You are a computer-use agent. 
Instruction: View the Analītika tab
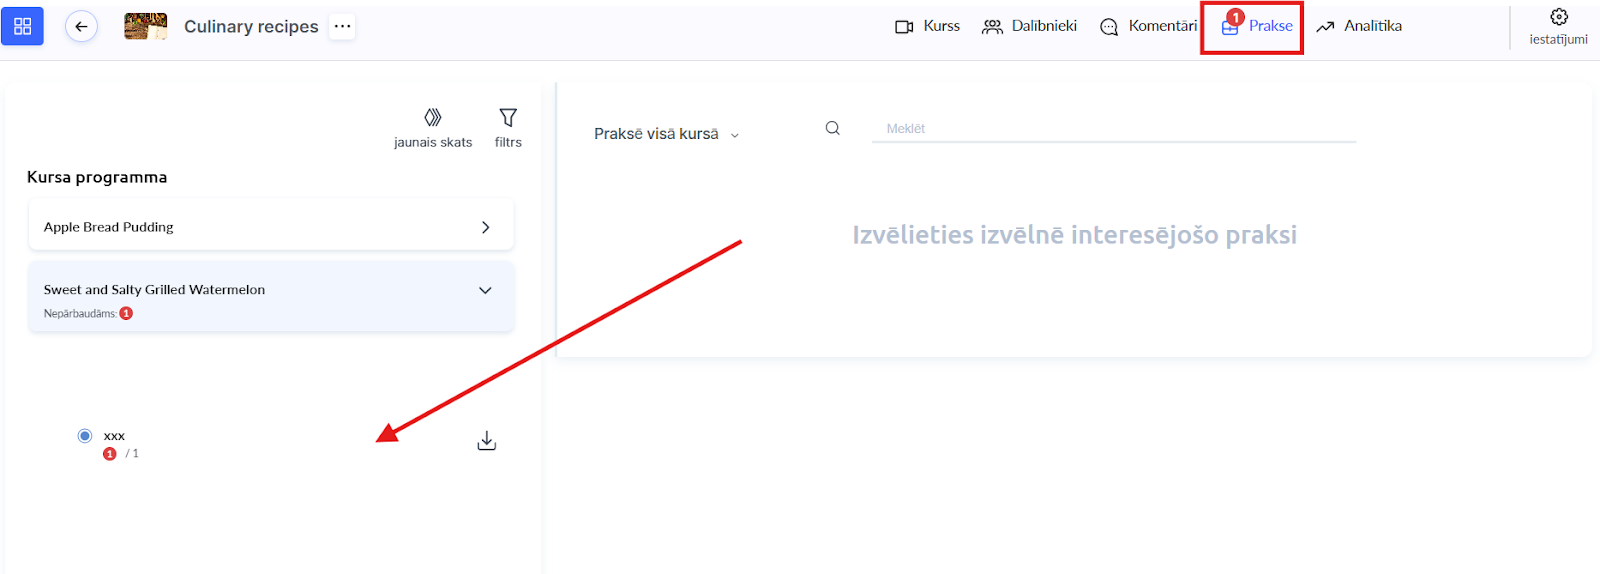tap(1359, 26)
